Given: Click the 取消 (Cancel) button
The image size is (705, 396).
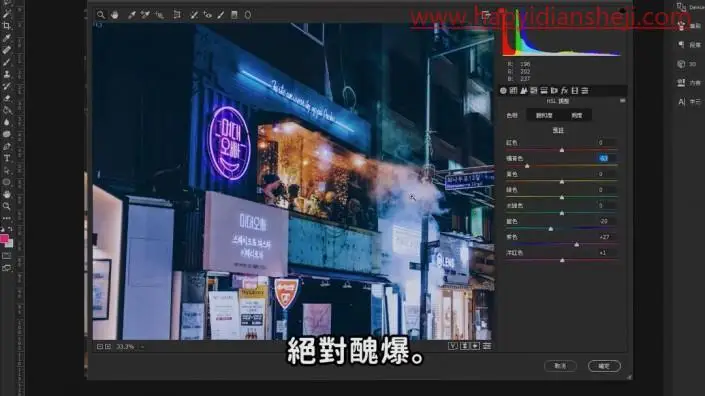Looking at the screenshot, I should pos(560,366).
